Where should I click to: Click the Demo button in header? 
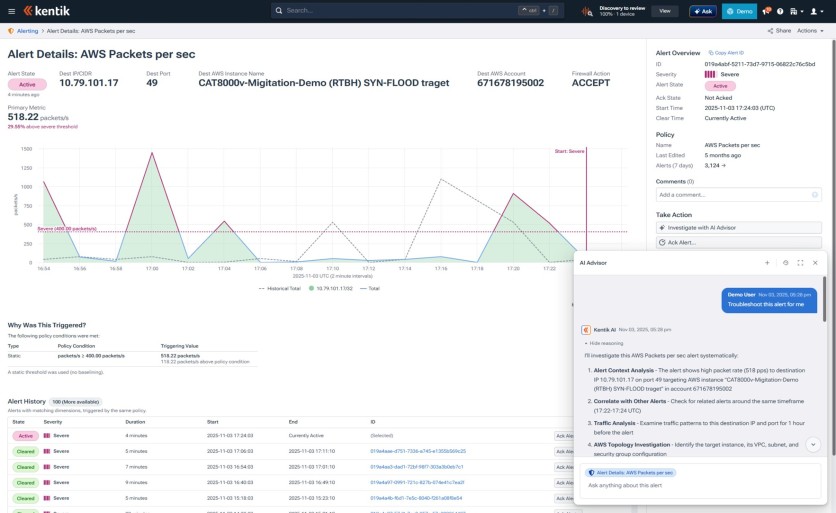pyautogui.click(x=739, y=11)
